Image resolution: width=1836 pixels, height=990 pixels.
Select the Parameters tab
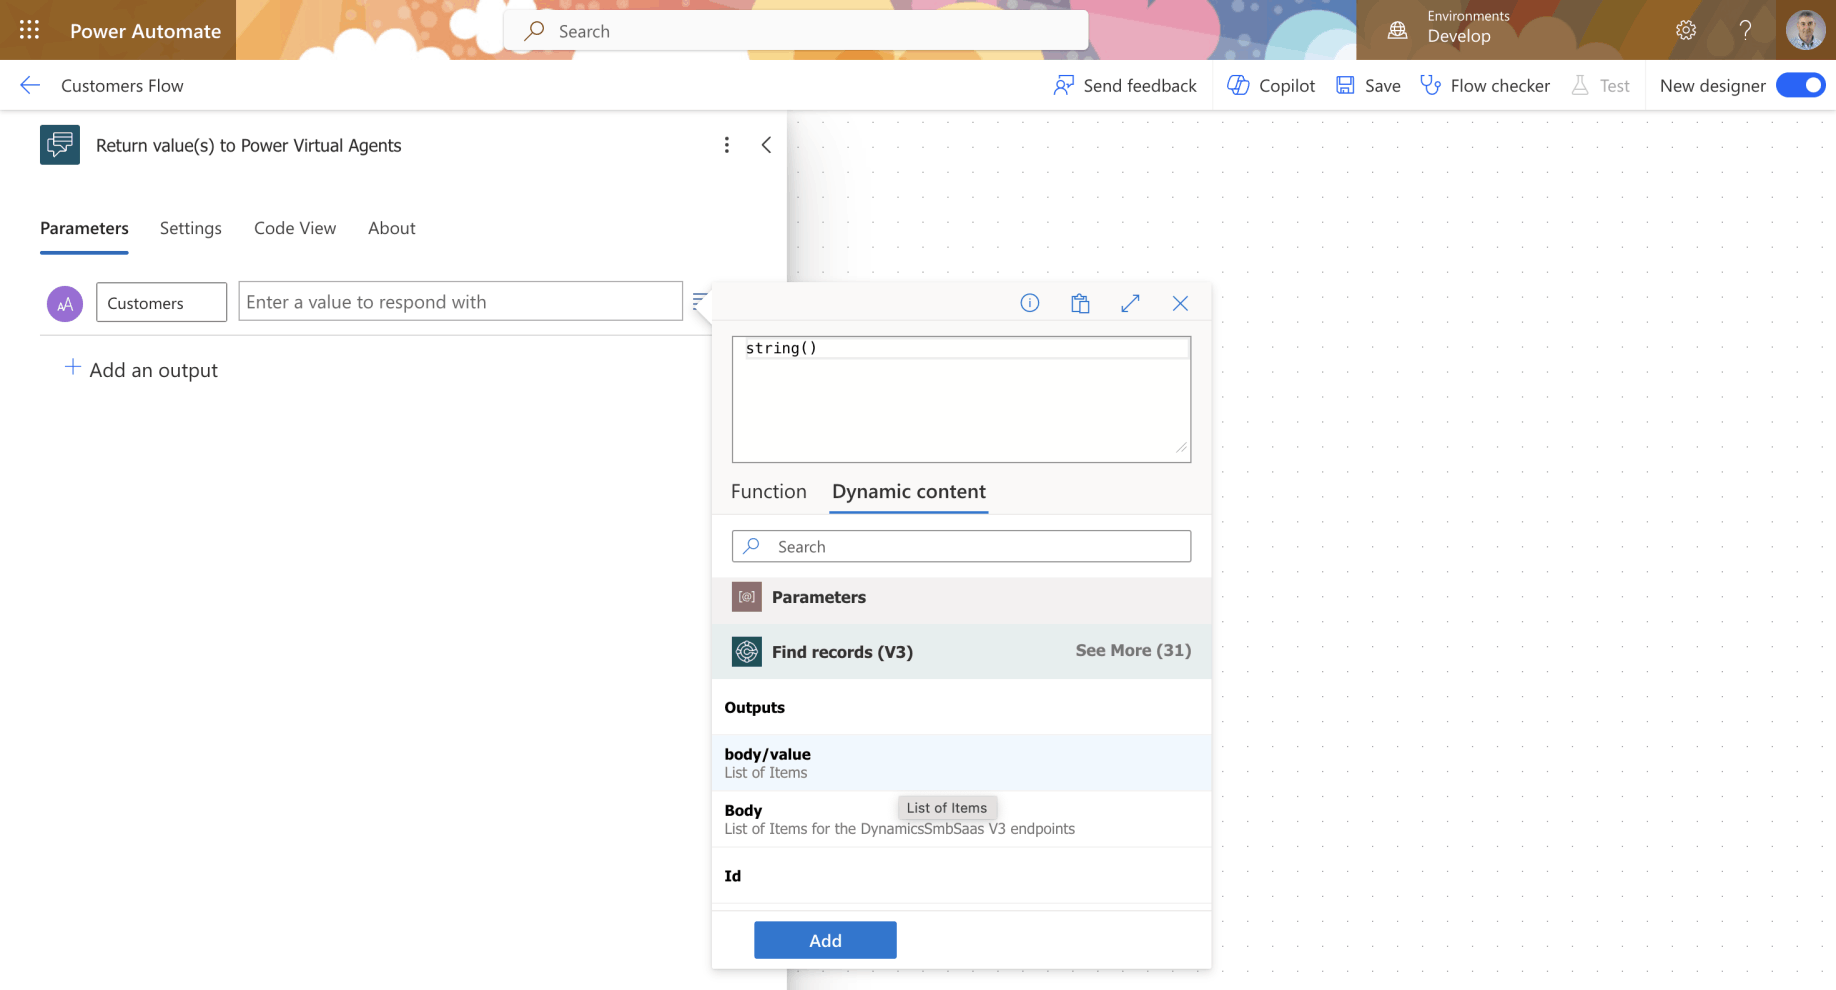[x=84, y=228]
